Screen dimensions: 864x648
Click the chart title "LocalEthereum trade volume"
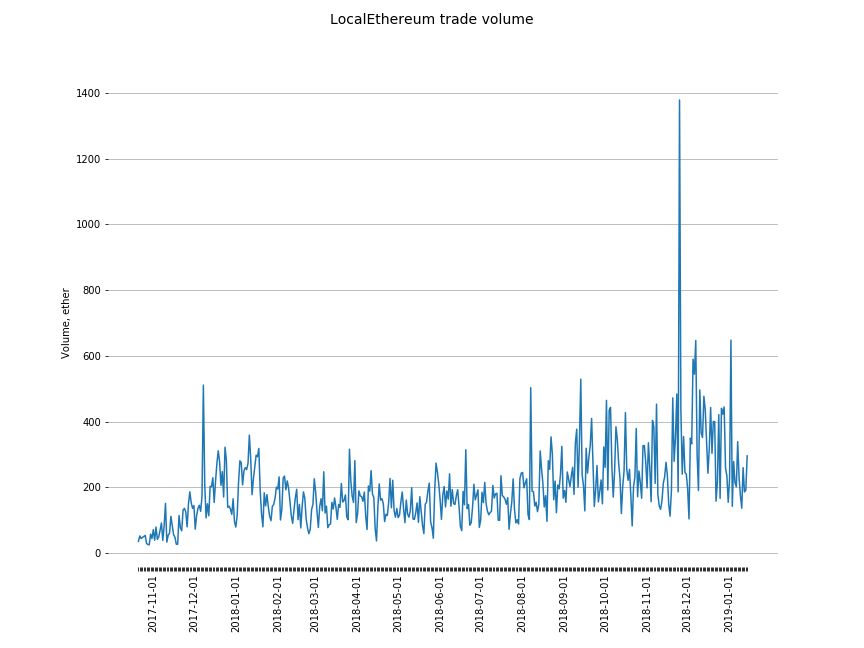tap(431, 19)
